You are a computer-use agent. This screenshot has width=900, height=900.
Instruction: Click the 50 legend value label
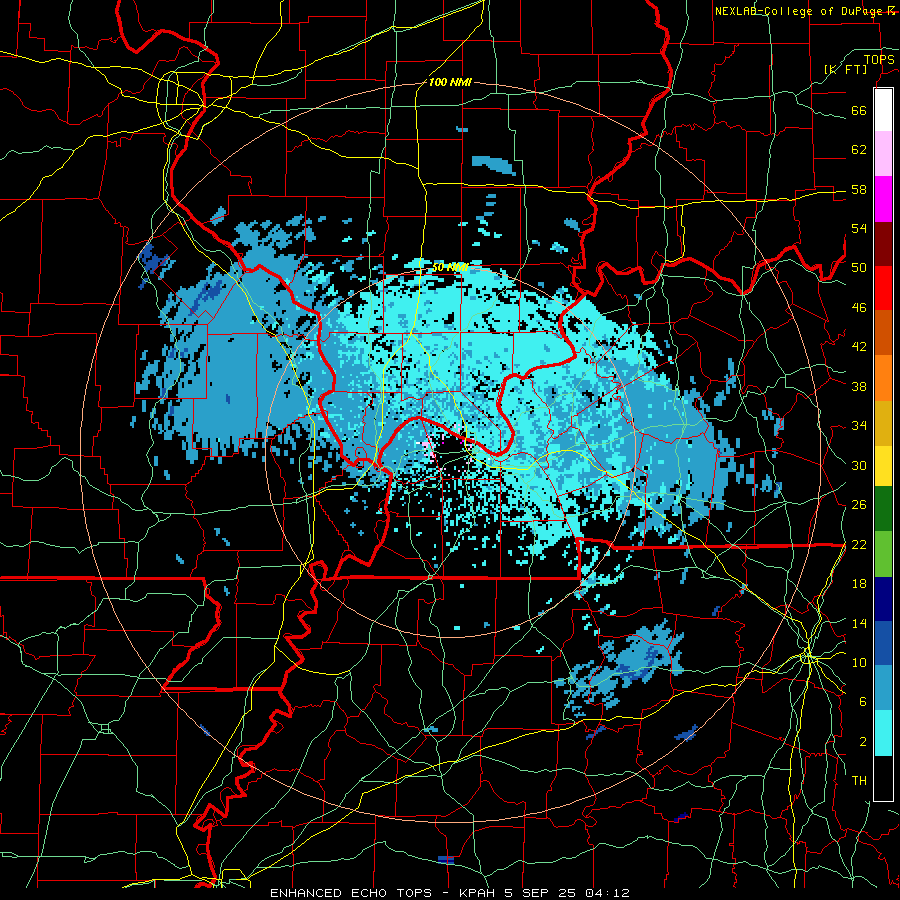click(x=859, y=268)
